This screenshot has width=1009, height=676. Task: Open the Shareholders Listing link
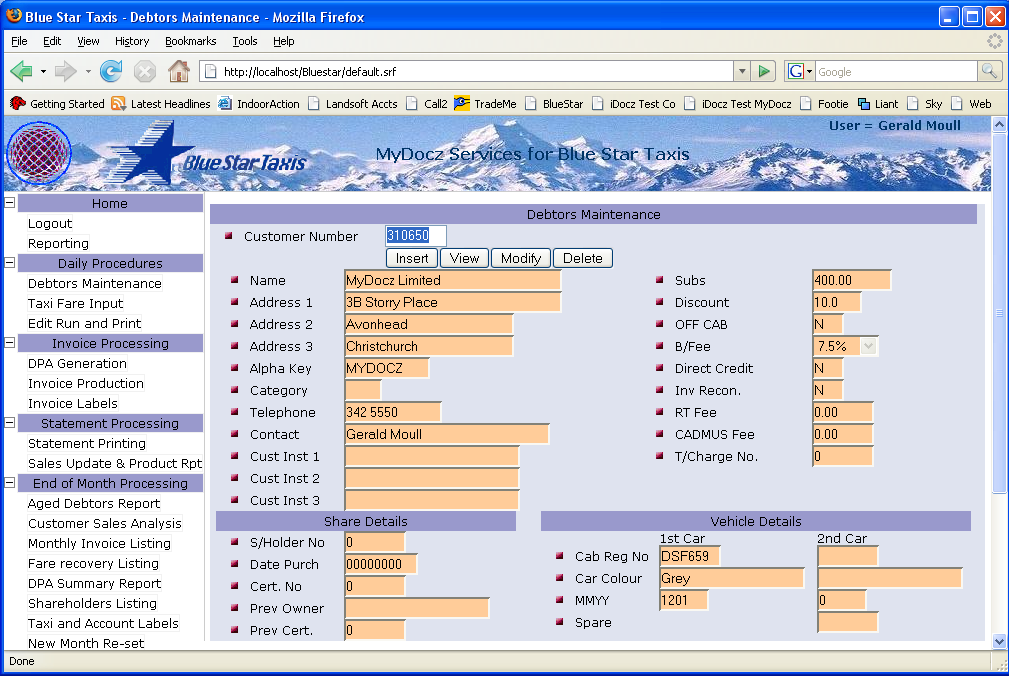click(92, 603)
